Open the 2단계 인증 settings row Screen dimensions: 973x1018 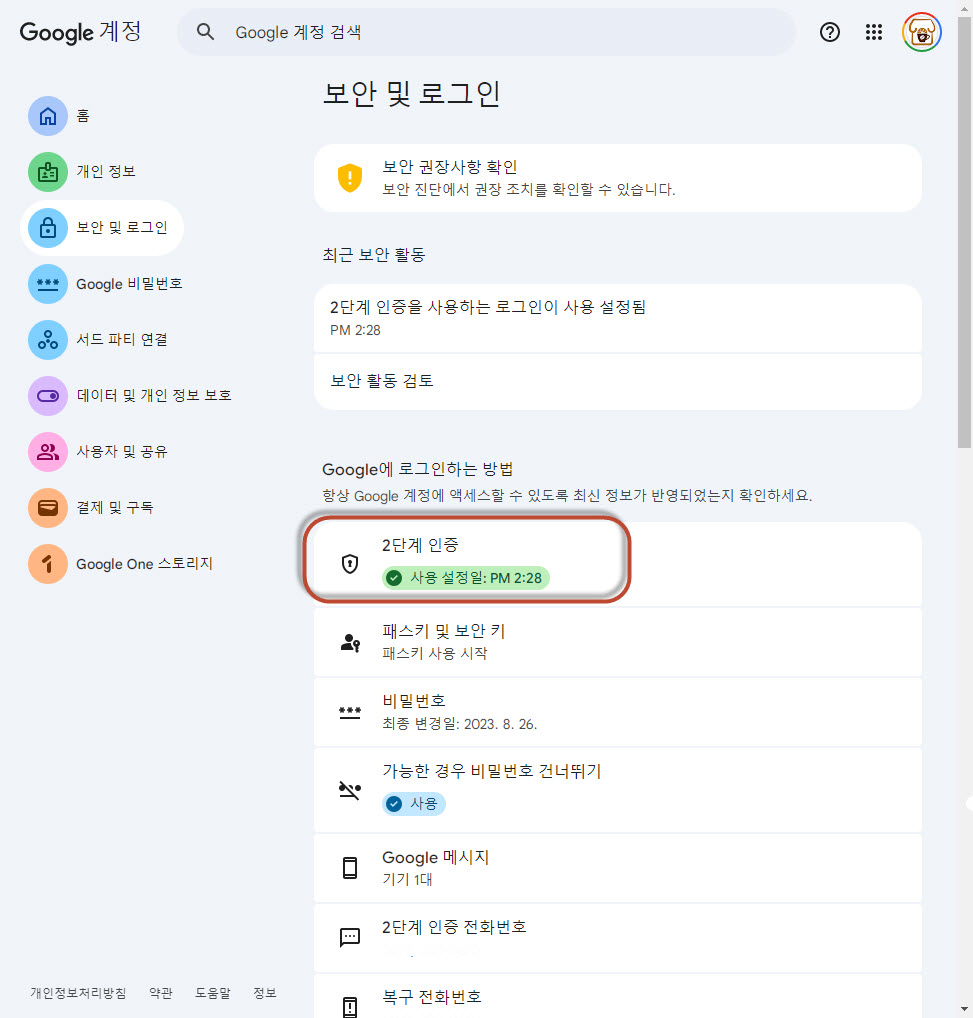(x=616, y=564)
